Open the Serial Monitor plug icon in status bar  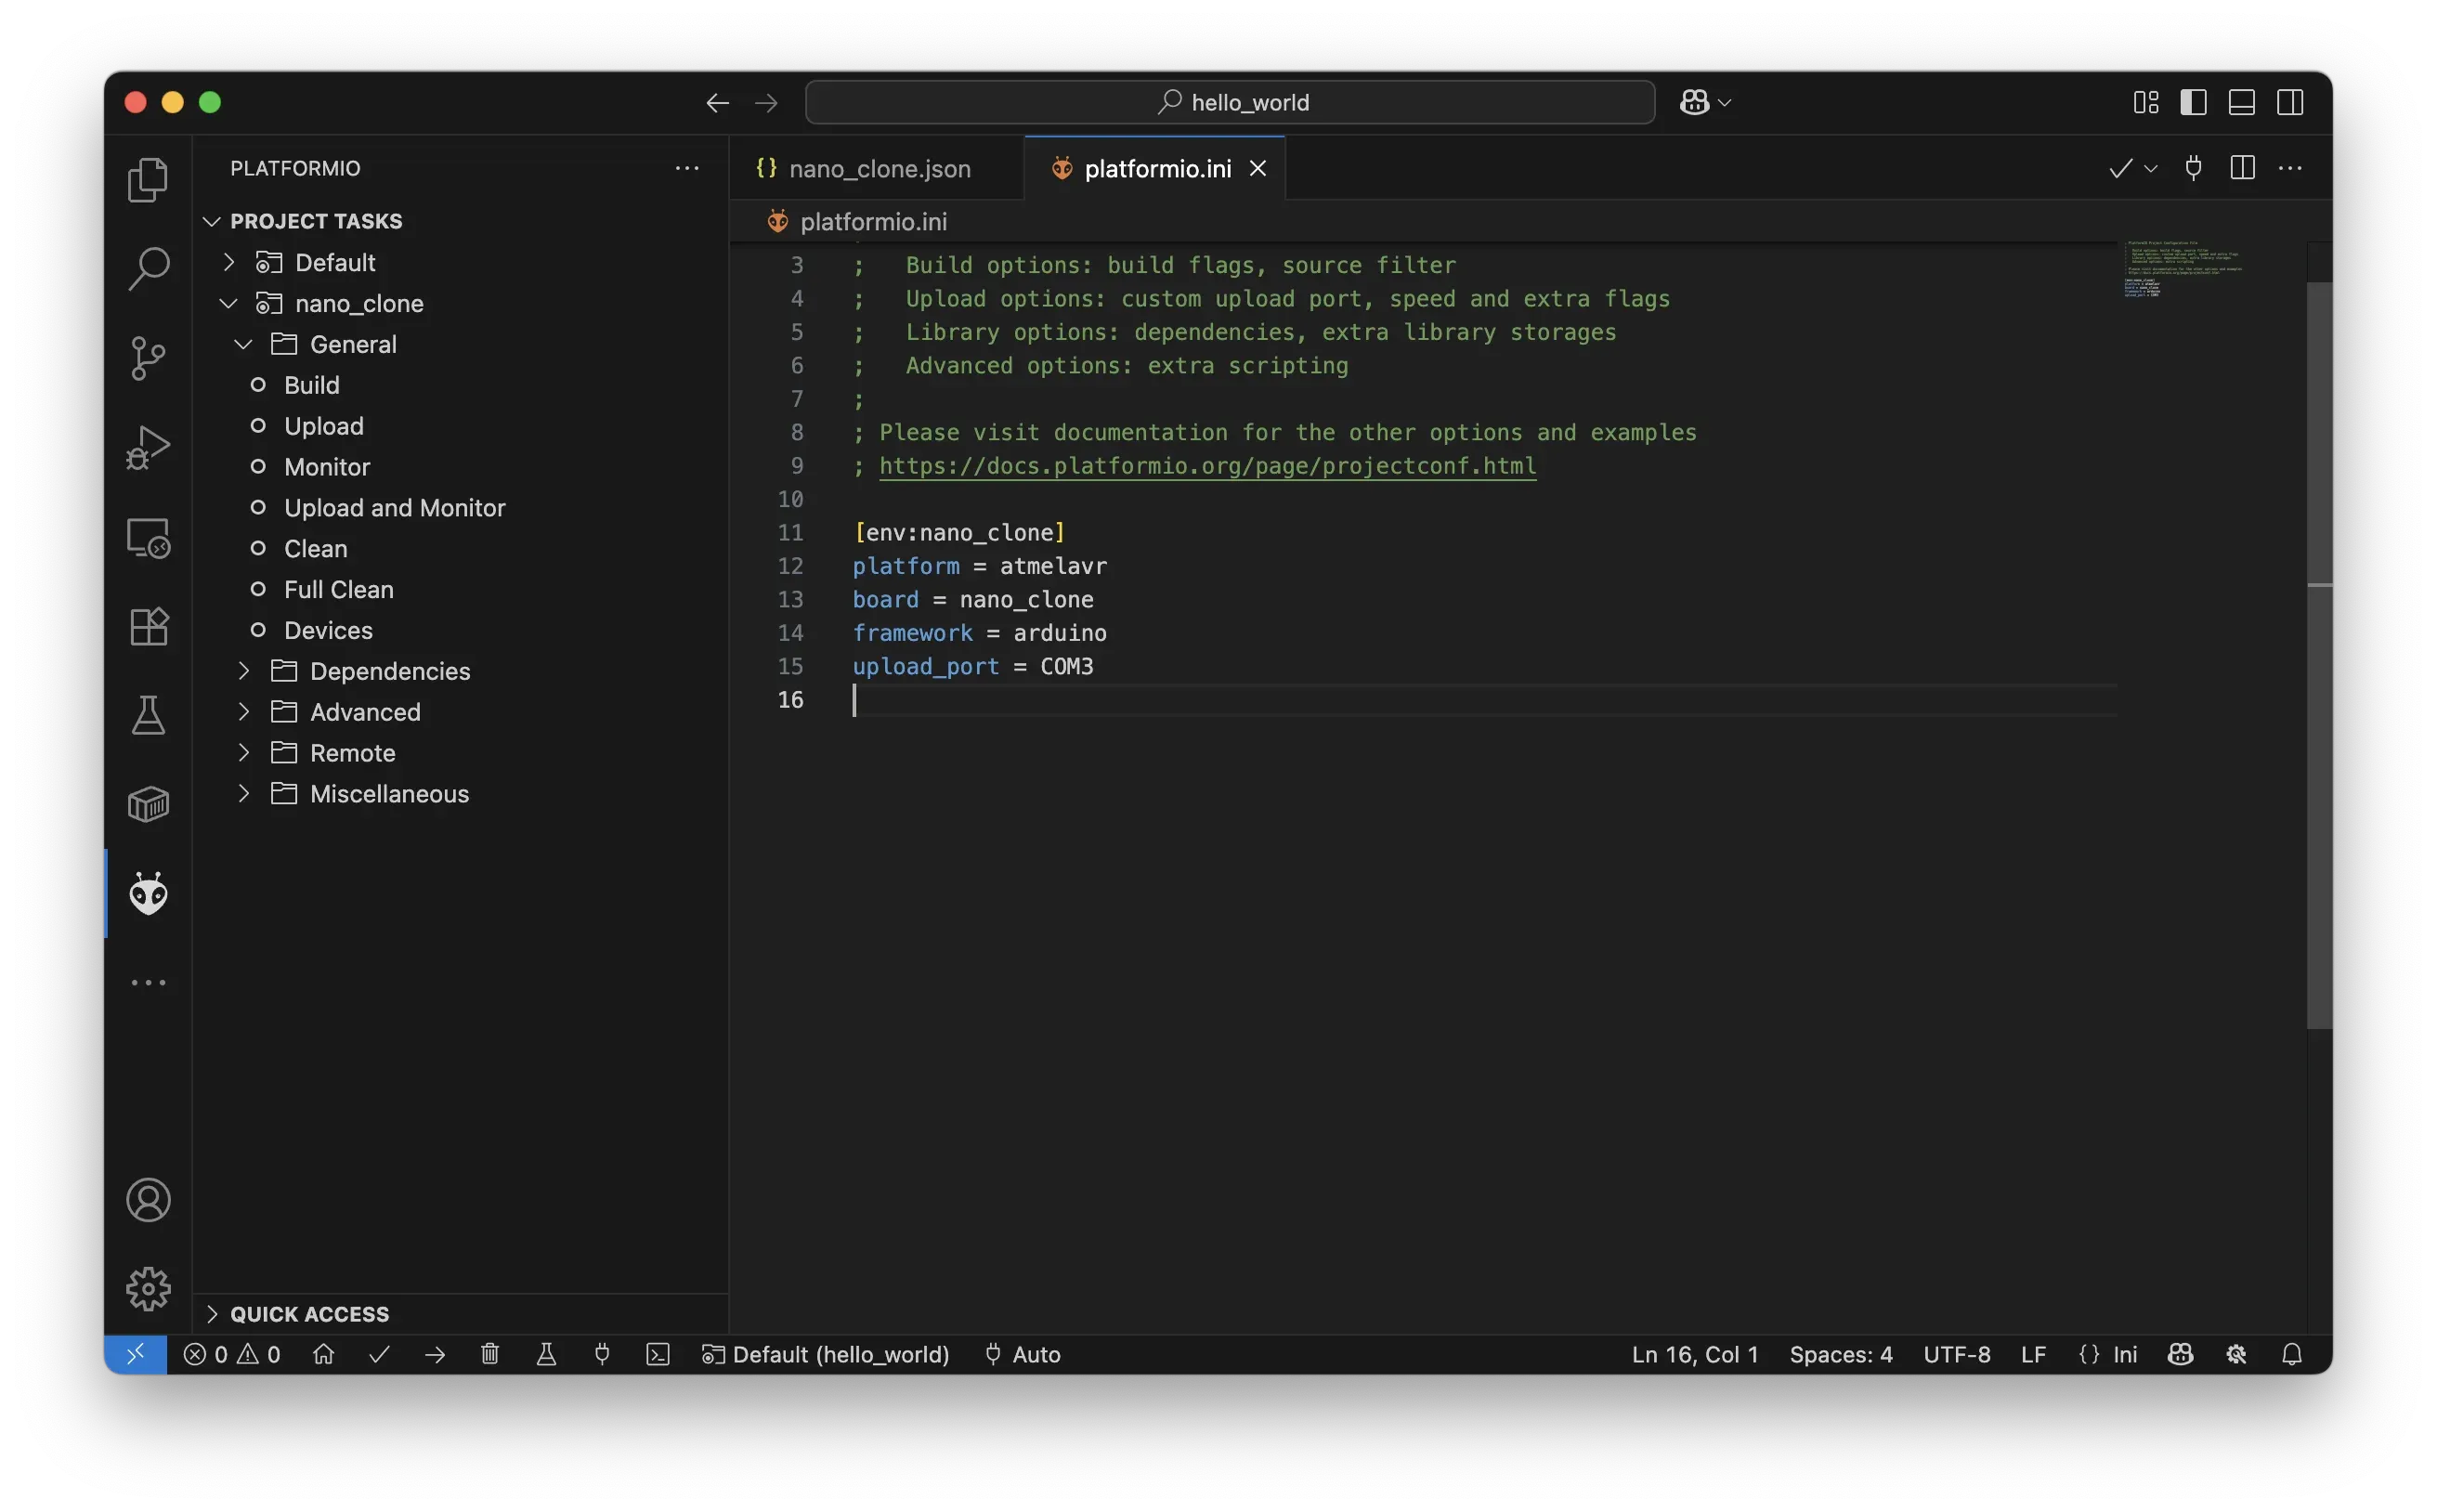click(x=602, y=1354)
